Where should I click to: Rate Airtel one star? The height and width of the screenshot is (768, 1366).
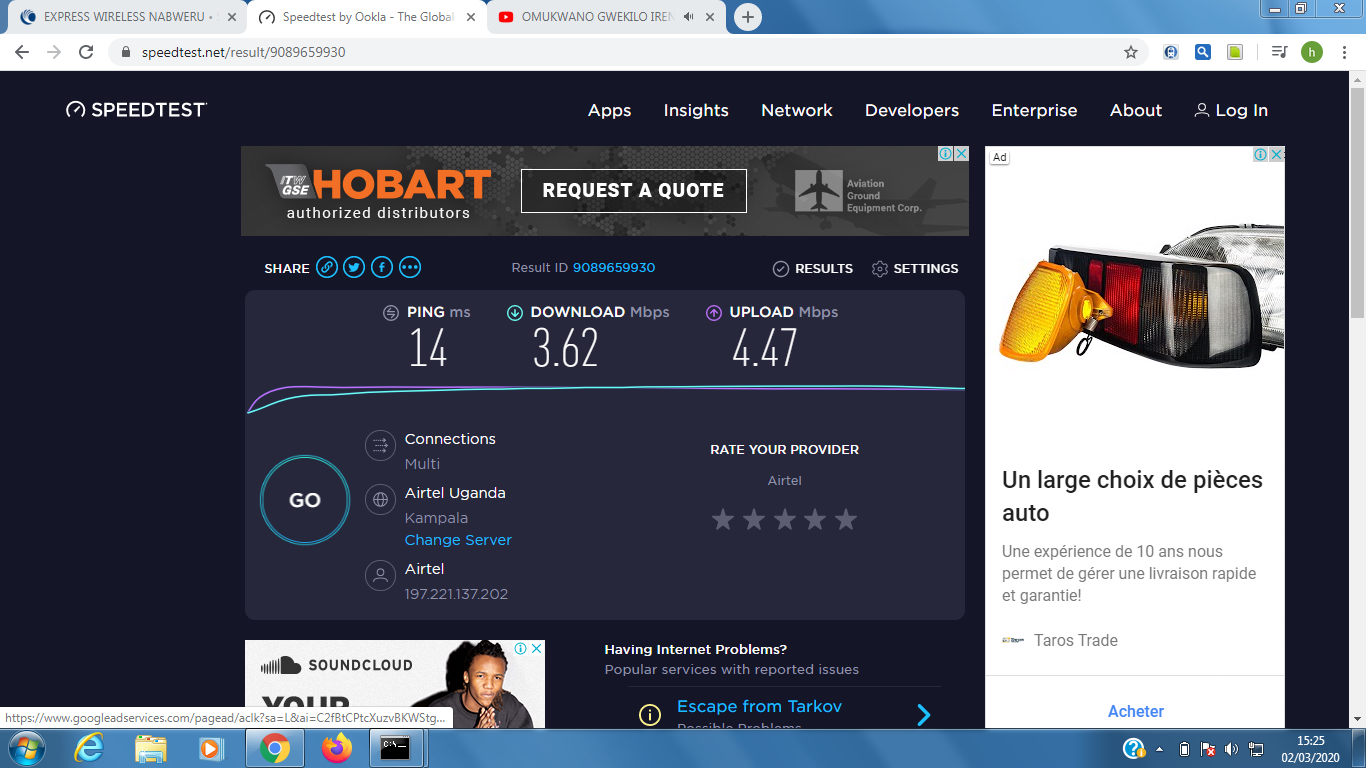click(x=722, y=519)
